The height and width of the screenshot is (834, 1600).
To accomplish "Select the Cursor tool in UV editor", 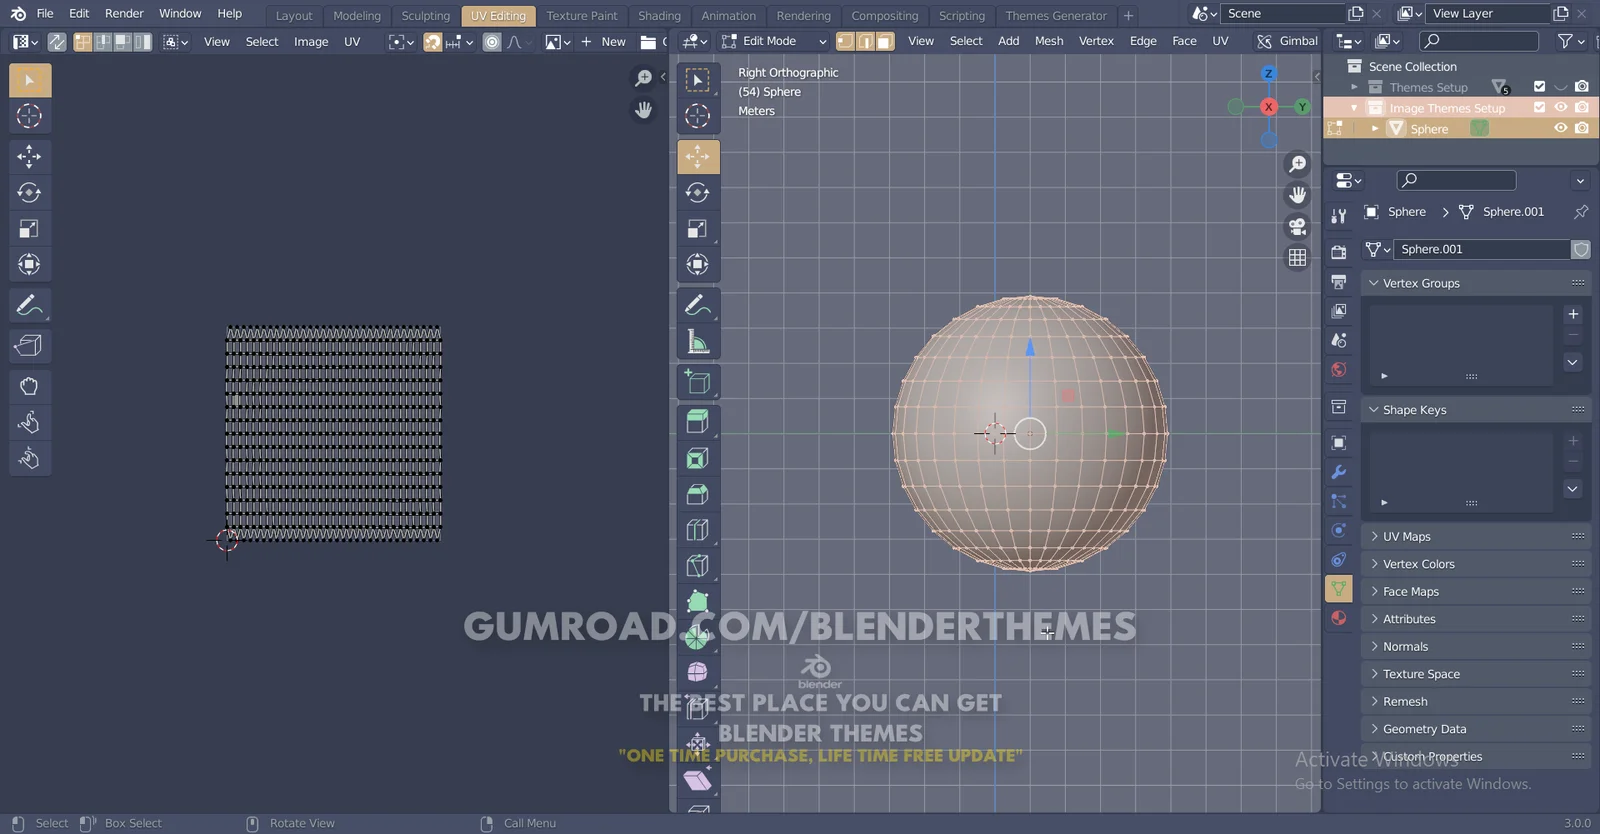I will [x=30, y=116].
